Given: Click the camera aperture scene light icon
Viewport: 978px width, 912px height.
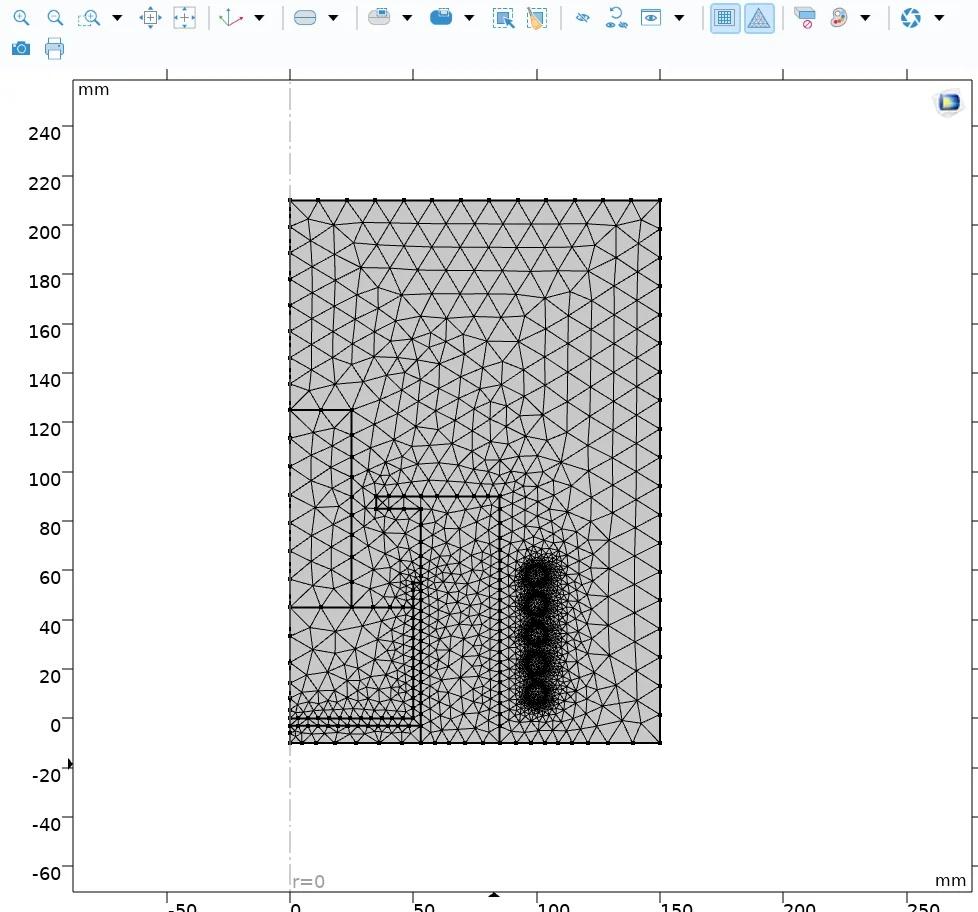Looking at the screenshot, I should (x=911, y=17).
